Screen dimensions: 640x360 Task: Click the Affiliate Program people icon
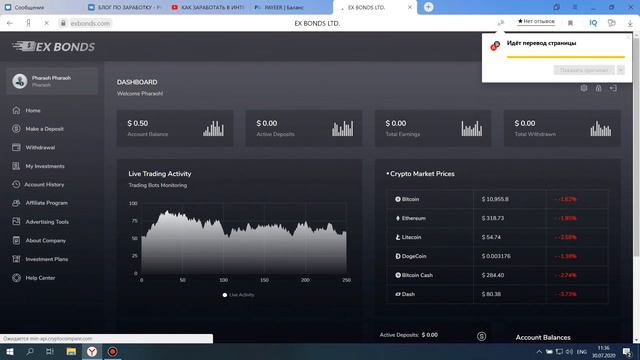[16, 203]
